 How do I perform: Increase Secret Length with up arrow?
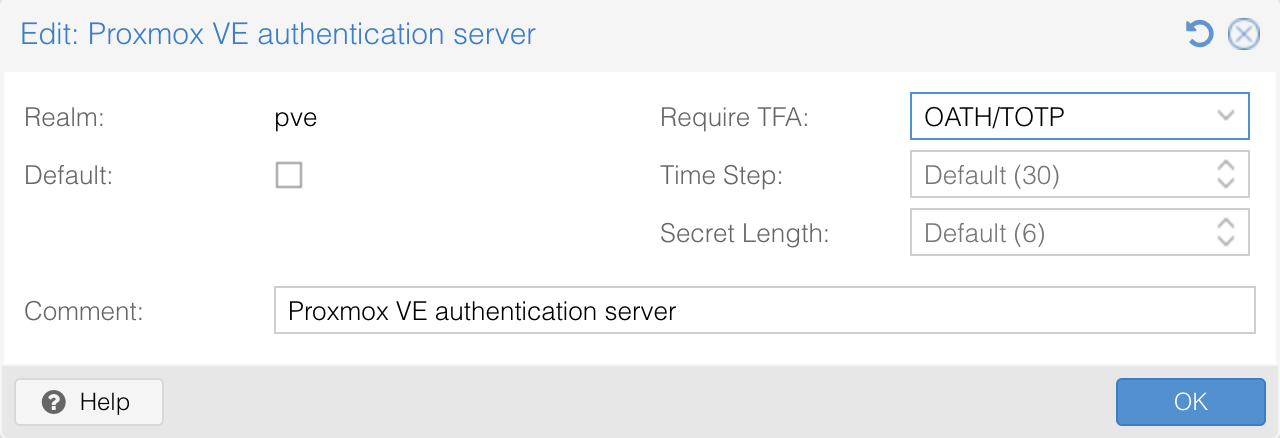(x=1227, y=224)
